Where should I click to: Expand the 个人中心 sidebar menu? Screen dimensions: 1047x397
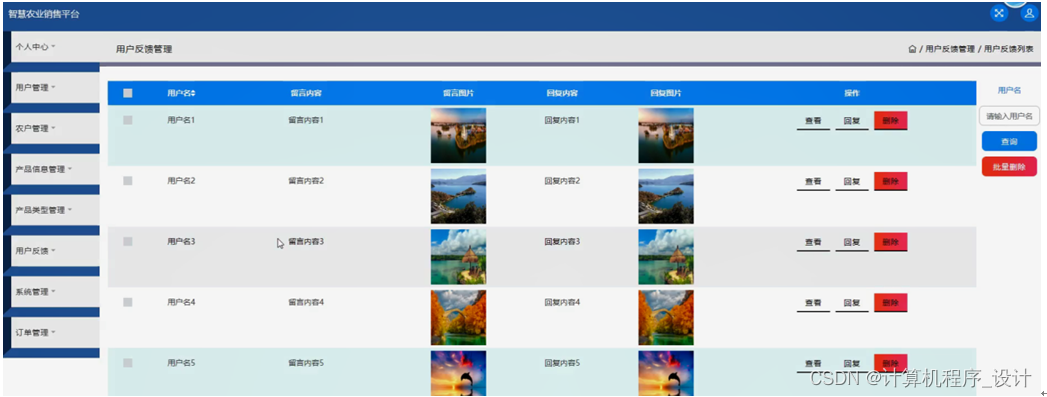(55, 47)
